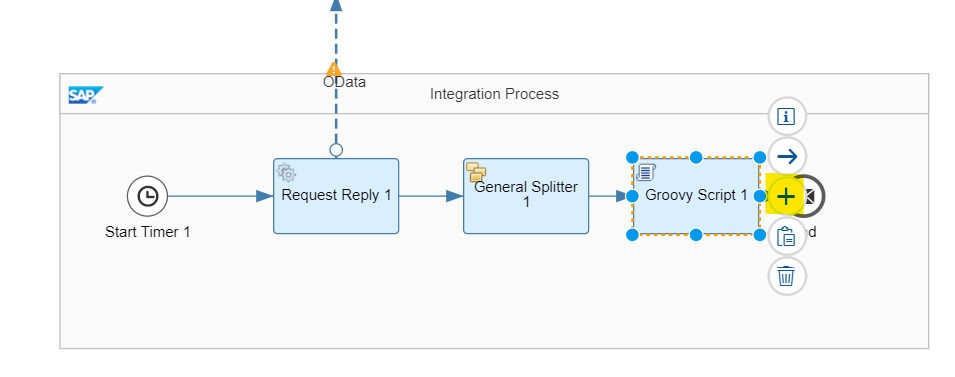This screenshot has height=377, width=955.
Task: Click the Start Timer 1 label
Action: tap(147, 232)
